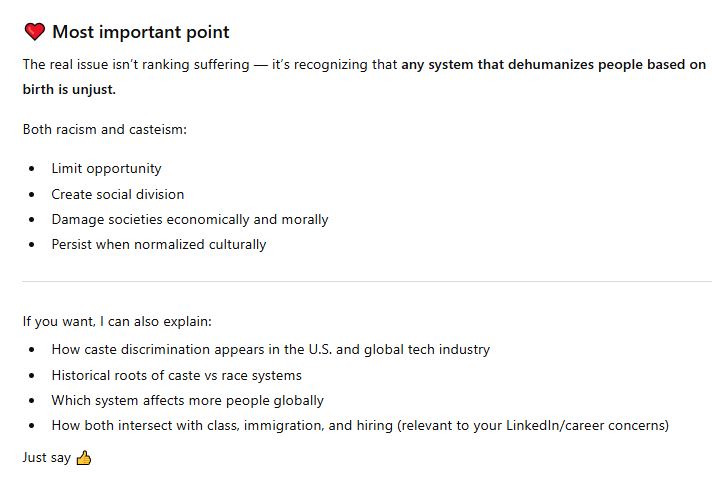Click "Damage societies economically and morally" bullet
The image size is (712, 490).
pos(190,219)
